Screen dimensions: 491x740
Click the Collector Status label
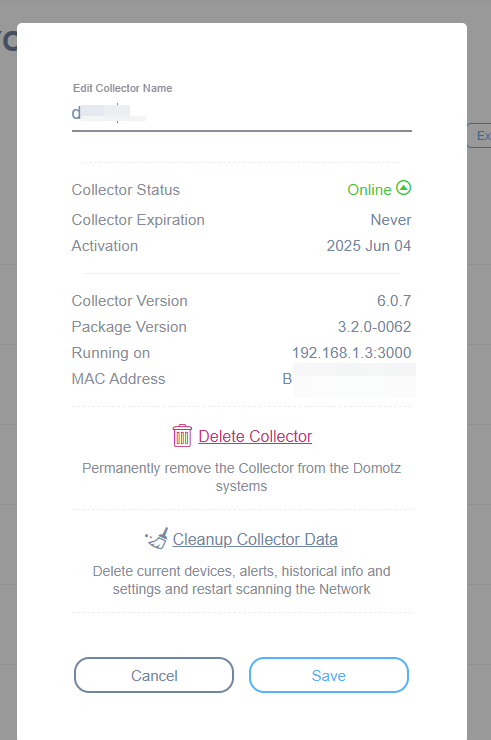pos(126,190)
